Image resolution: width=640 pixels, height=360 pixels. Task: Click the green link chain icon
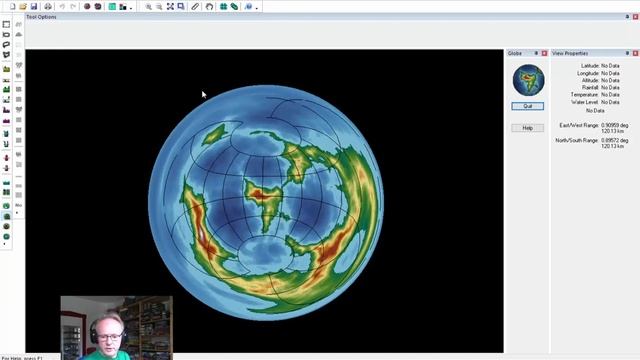[x=234, y=7]
